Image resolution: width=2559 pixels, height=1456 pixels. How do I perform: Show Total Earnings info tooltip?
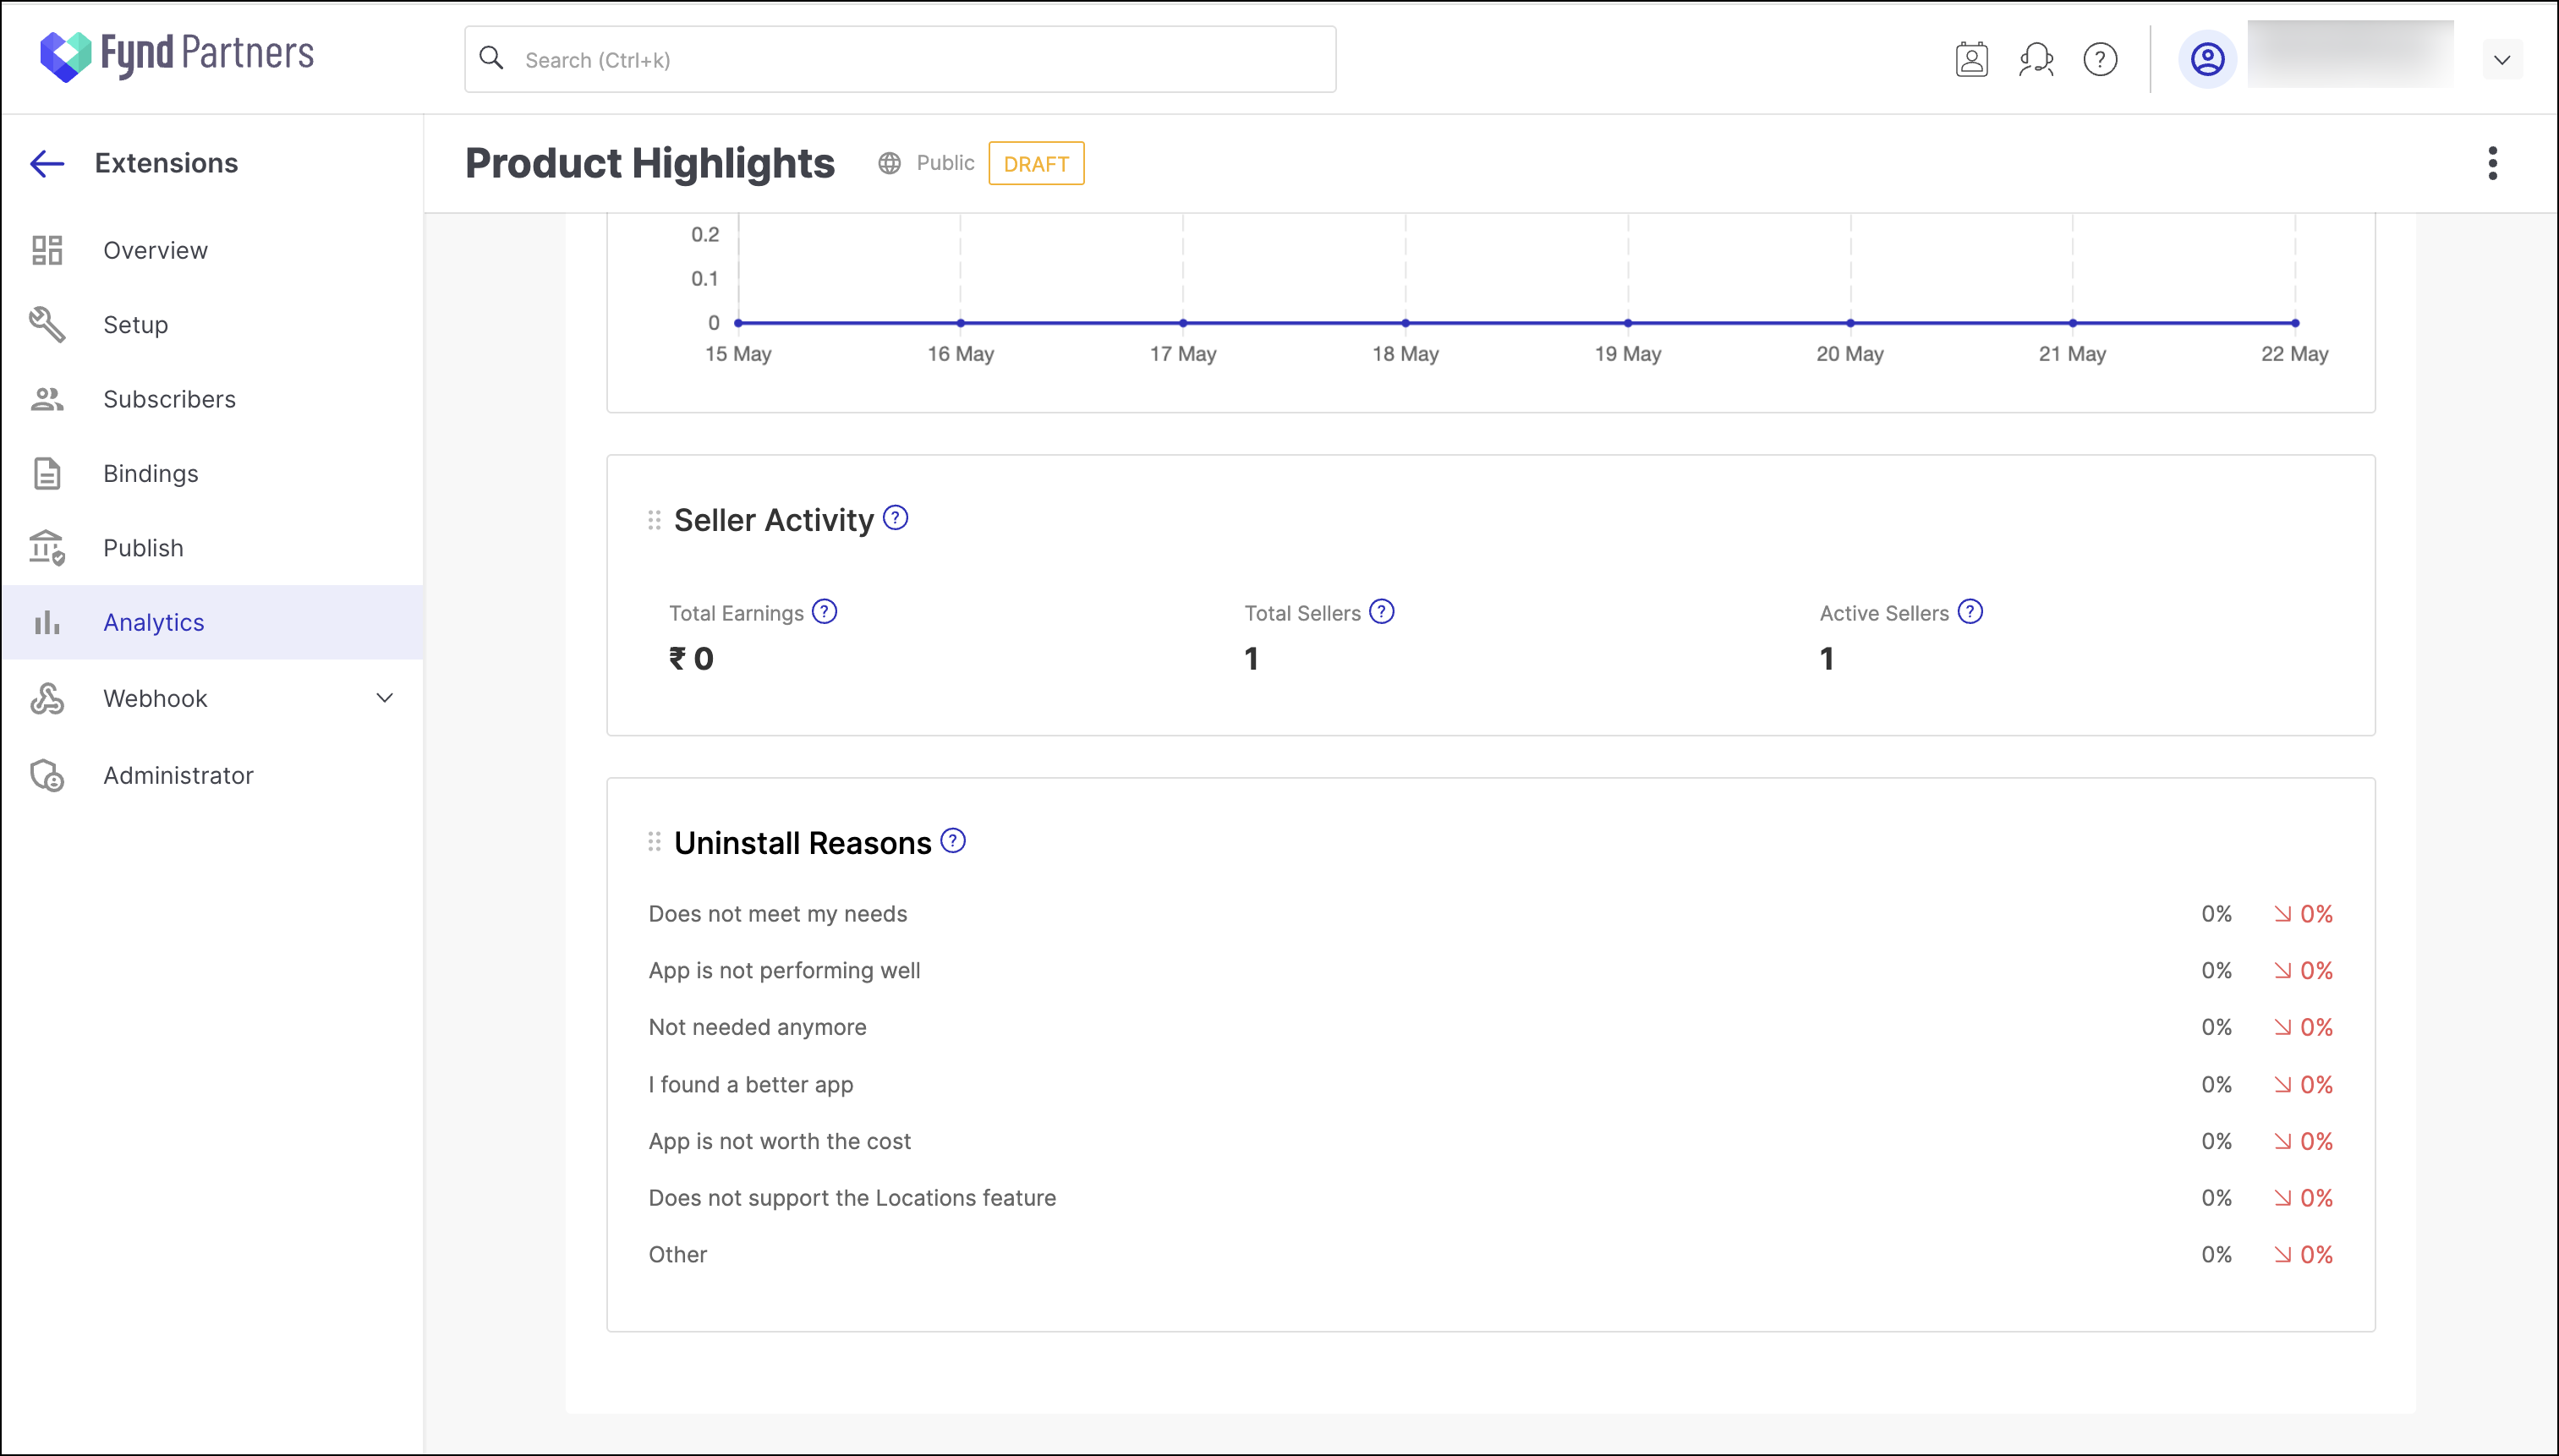click(x=824, y=611)
